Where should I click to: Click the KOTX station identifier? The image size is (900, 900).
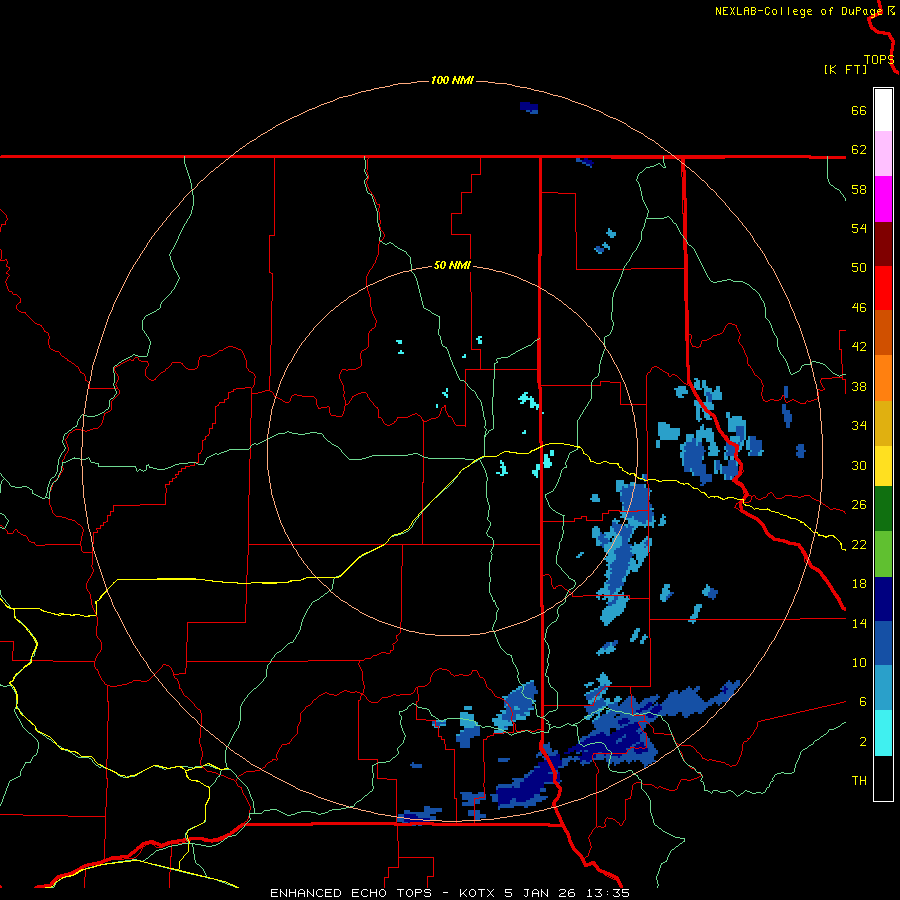click(x=479, y=893)
